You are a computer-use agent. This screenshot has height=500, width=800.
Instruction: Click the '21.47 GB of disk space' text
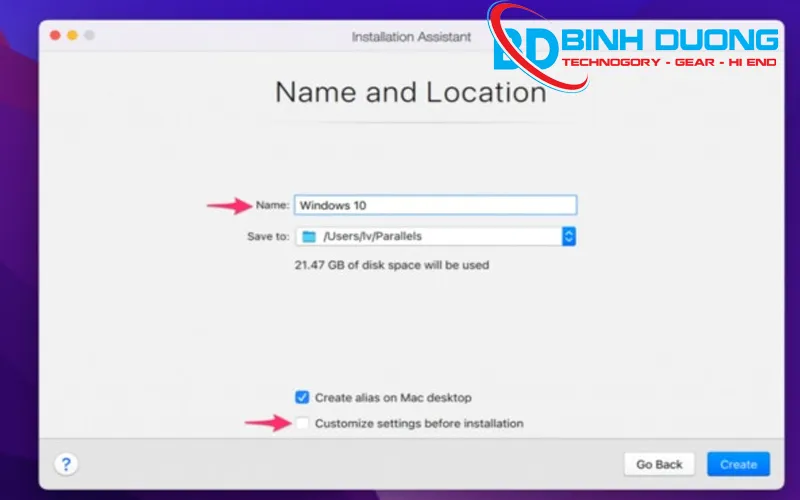[392, 265]
